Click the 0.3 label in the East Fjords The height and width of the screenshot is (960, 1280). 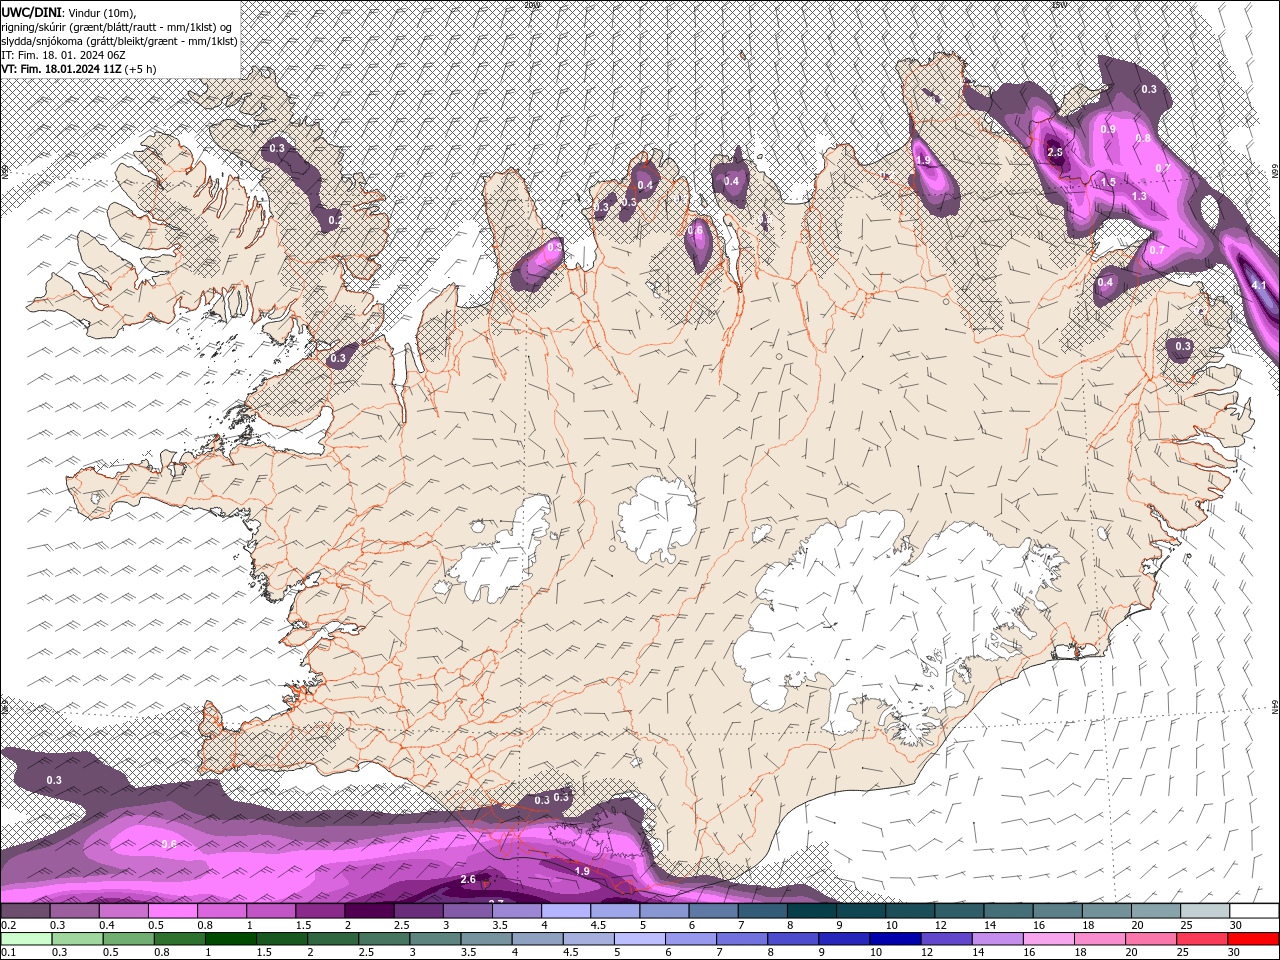[1183, 346]
